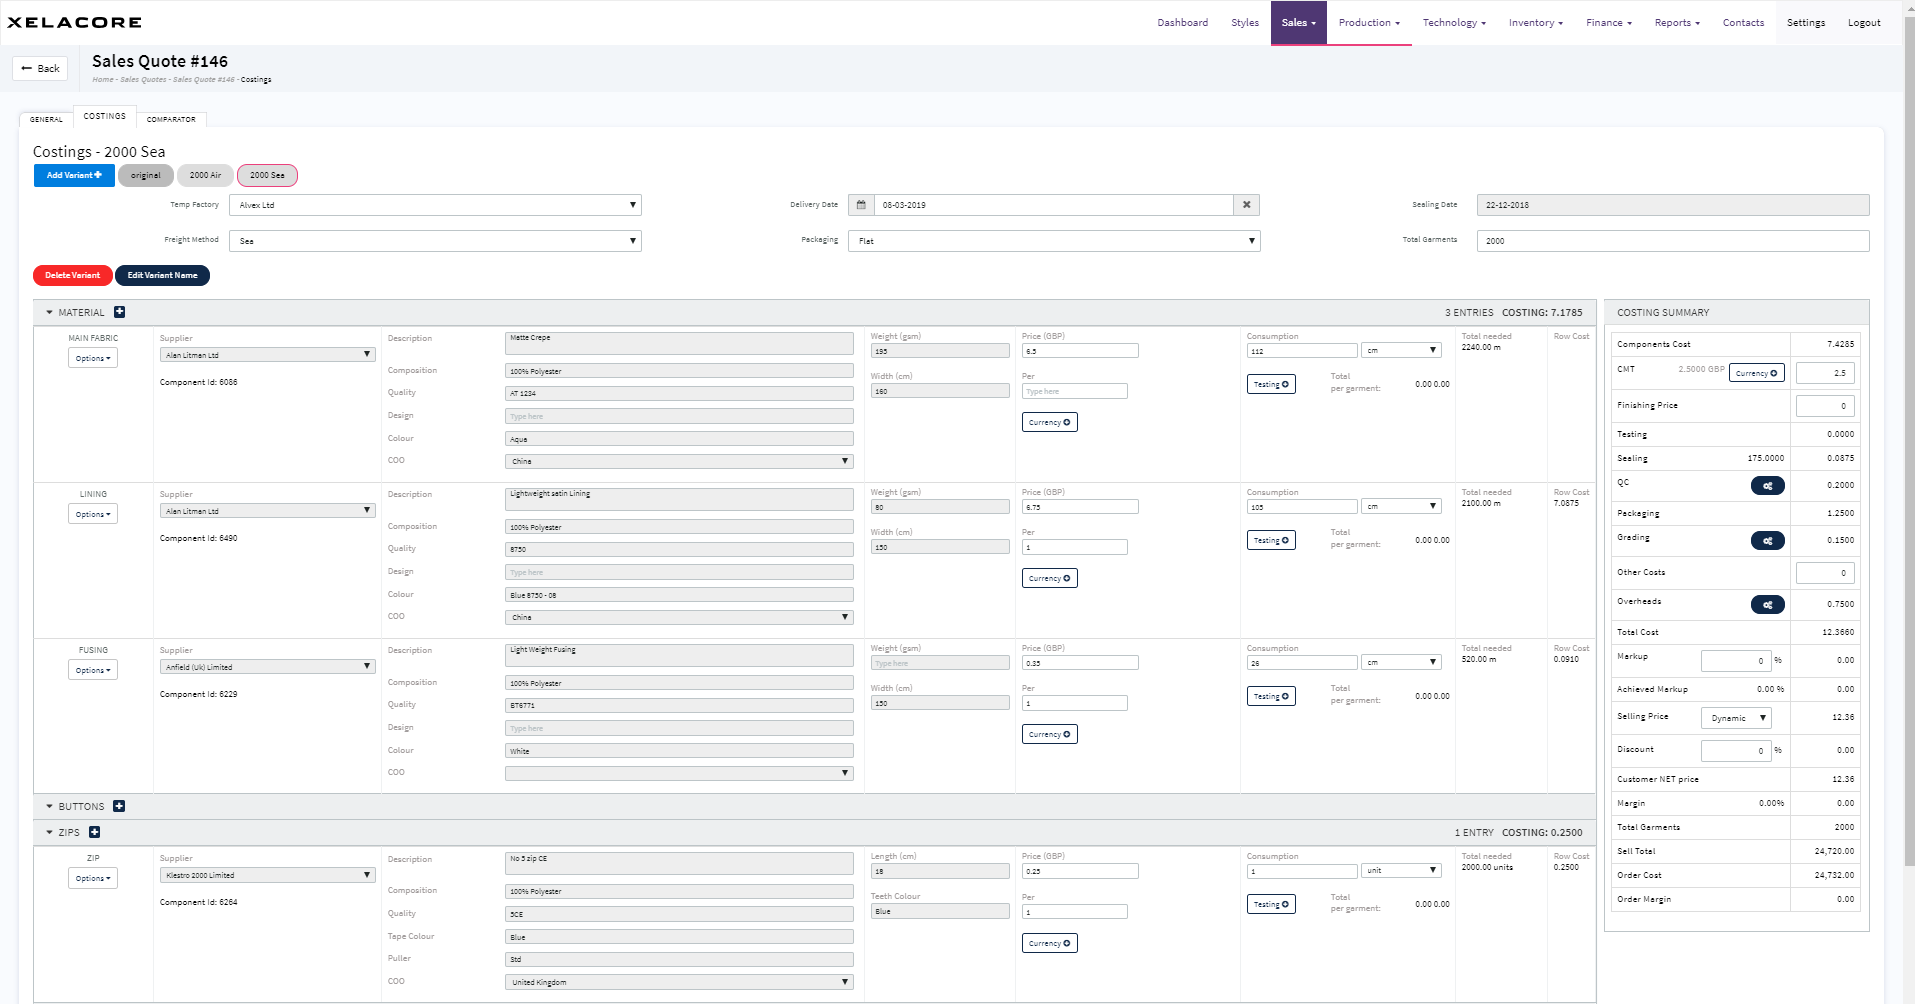Click the Add Variant button

(x=74, y=175)
